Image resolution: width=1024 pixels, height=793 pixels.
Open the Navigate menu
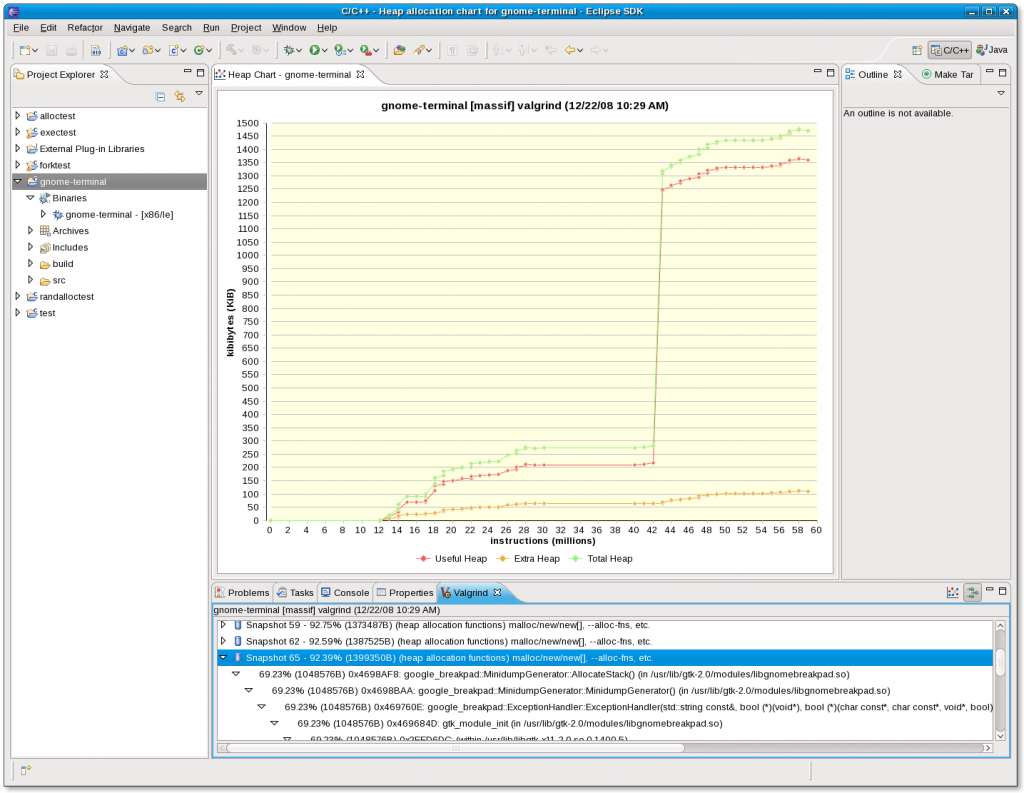point(132,27)
